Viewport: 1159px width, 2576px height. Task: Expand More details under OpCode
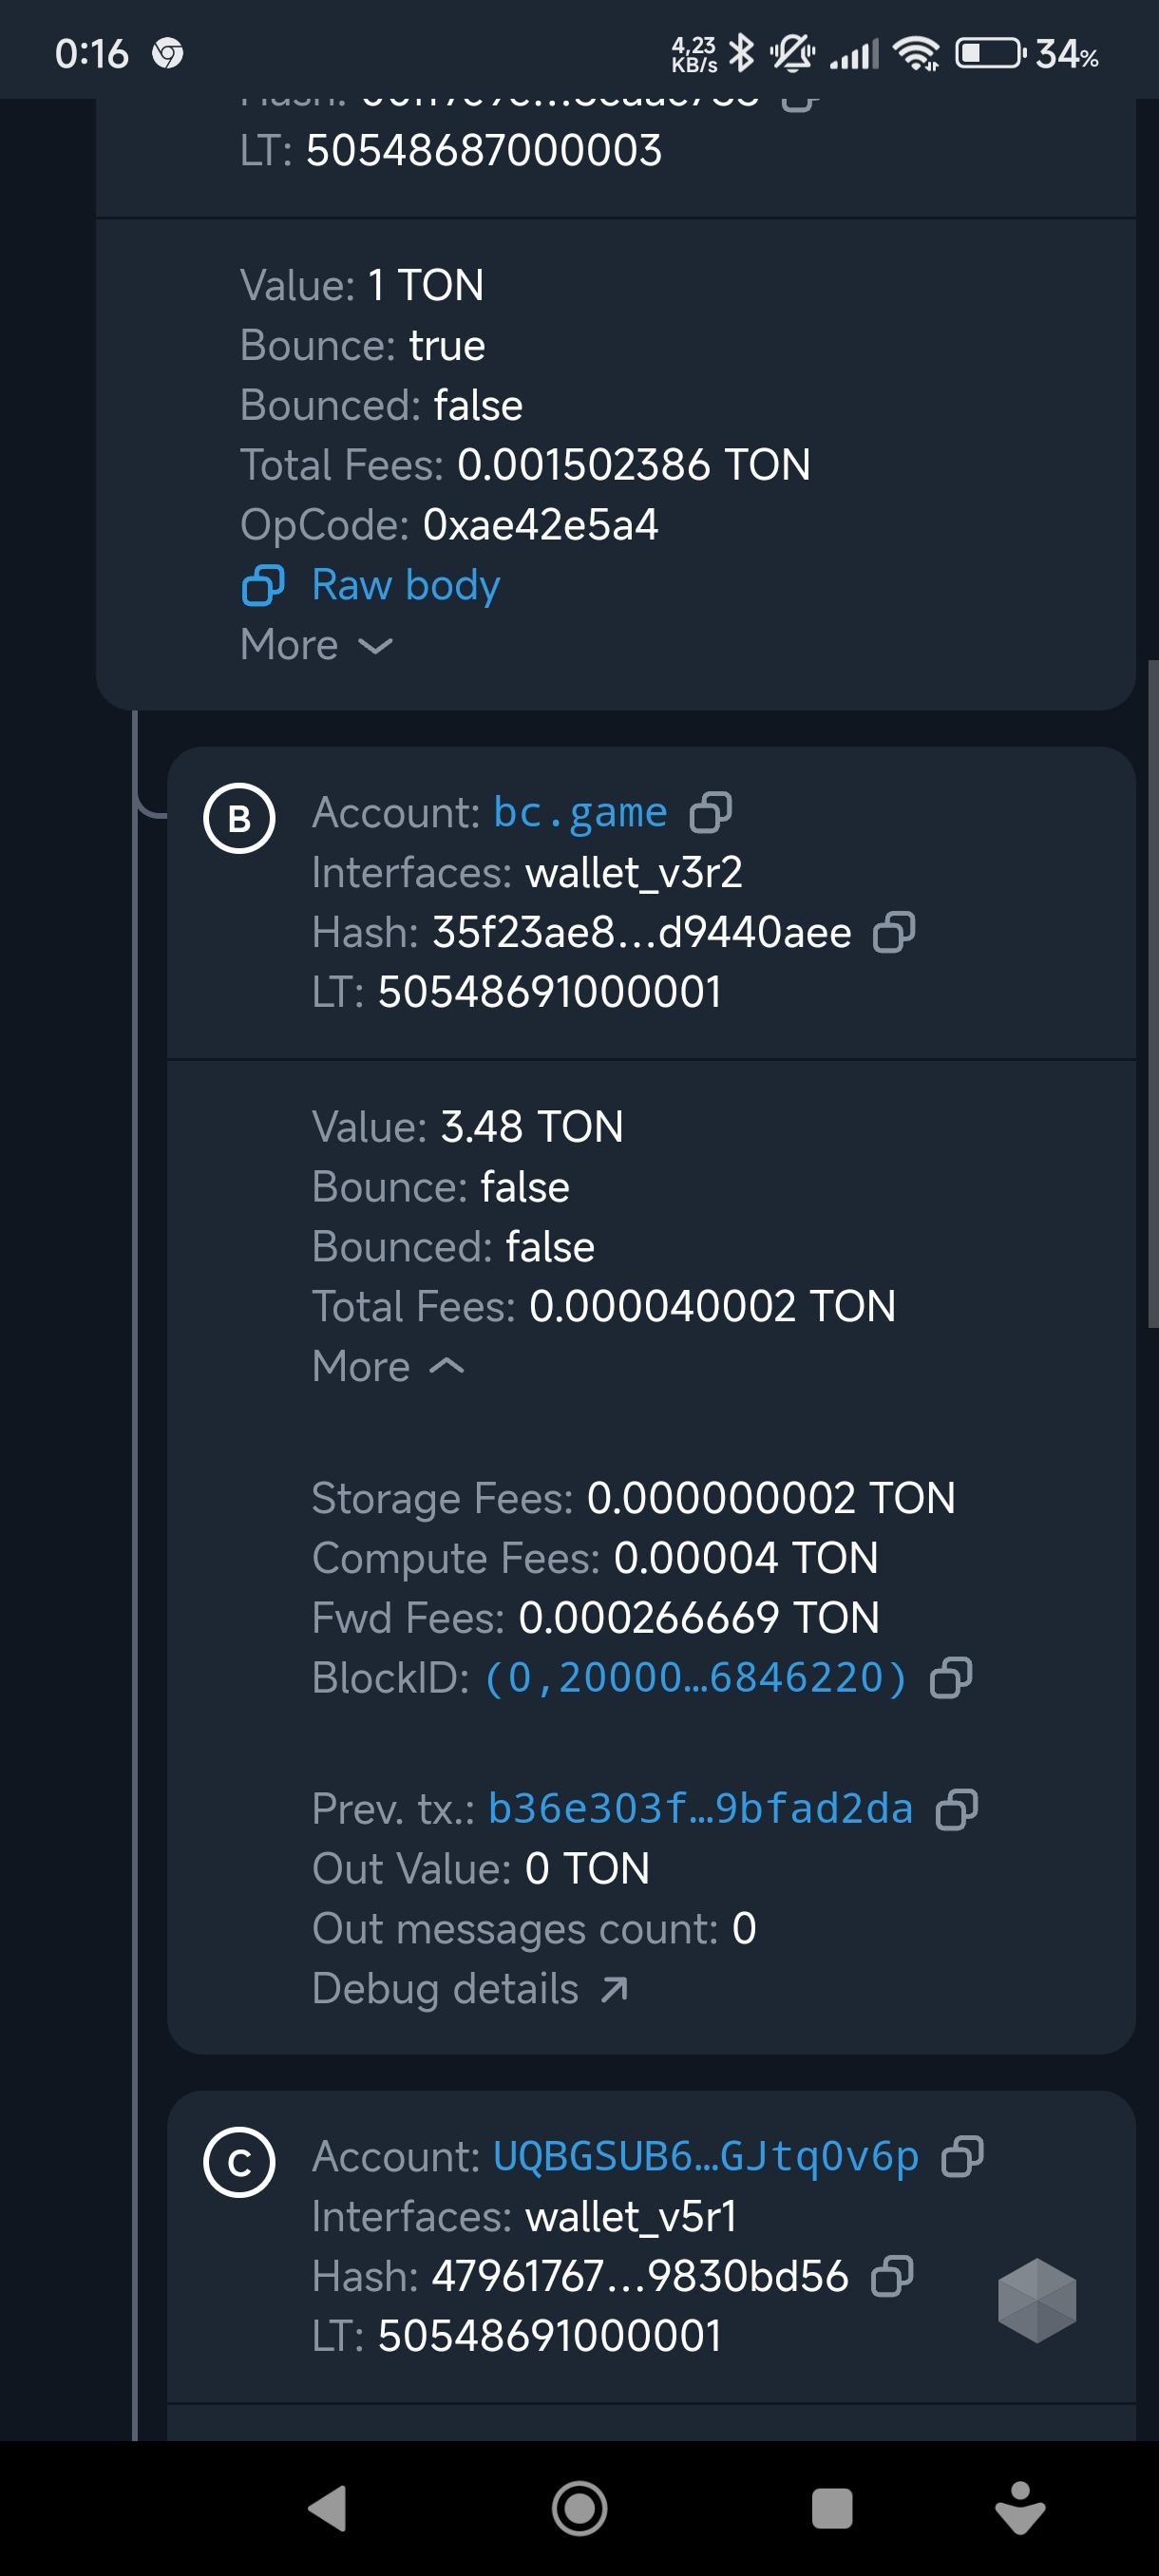(316, 645)
